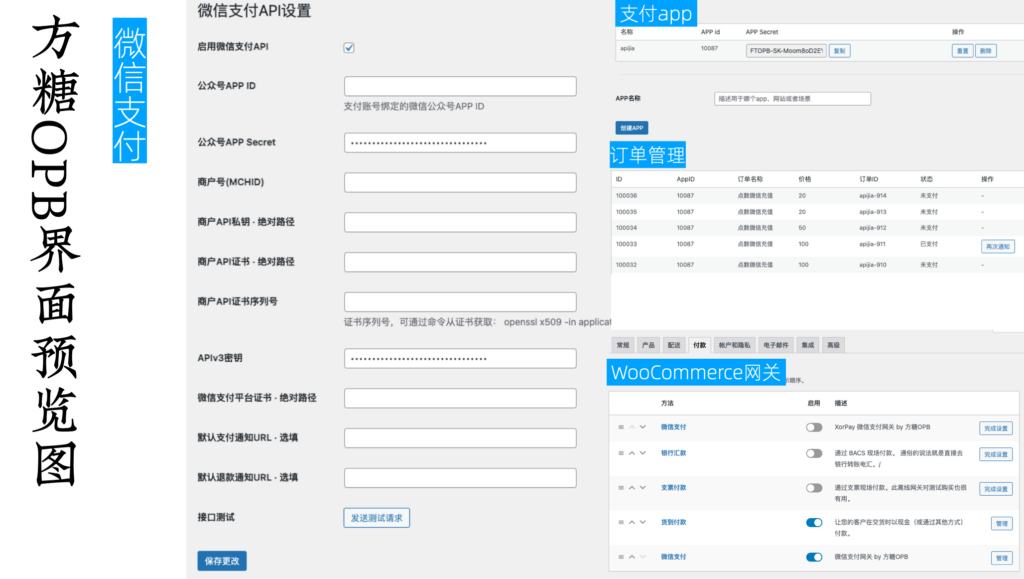The width and height of the screenshot is (1024, 579).
Task: Move the 货到付款 gateway up
Action: click(630, 522)
